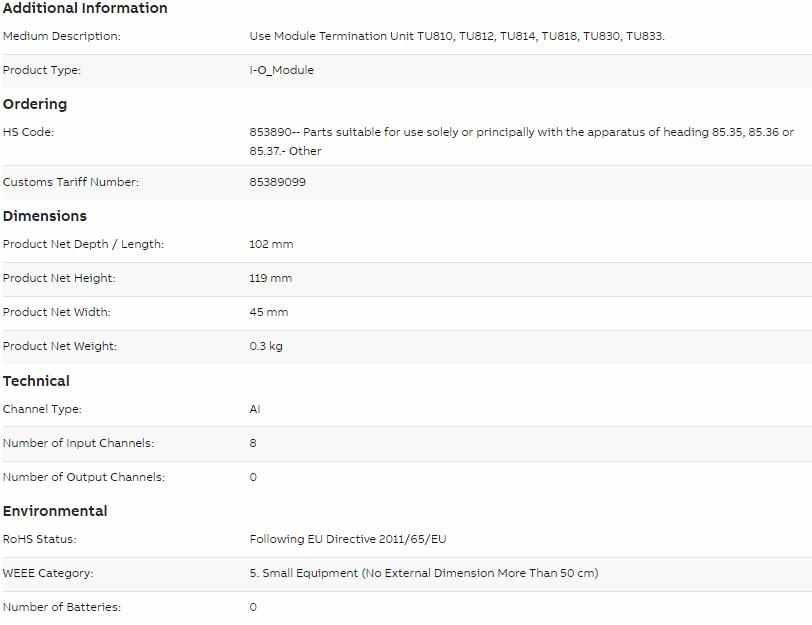
Task: Click the Number of Output Channels label
Action: click(x=84, y=477)
